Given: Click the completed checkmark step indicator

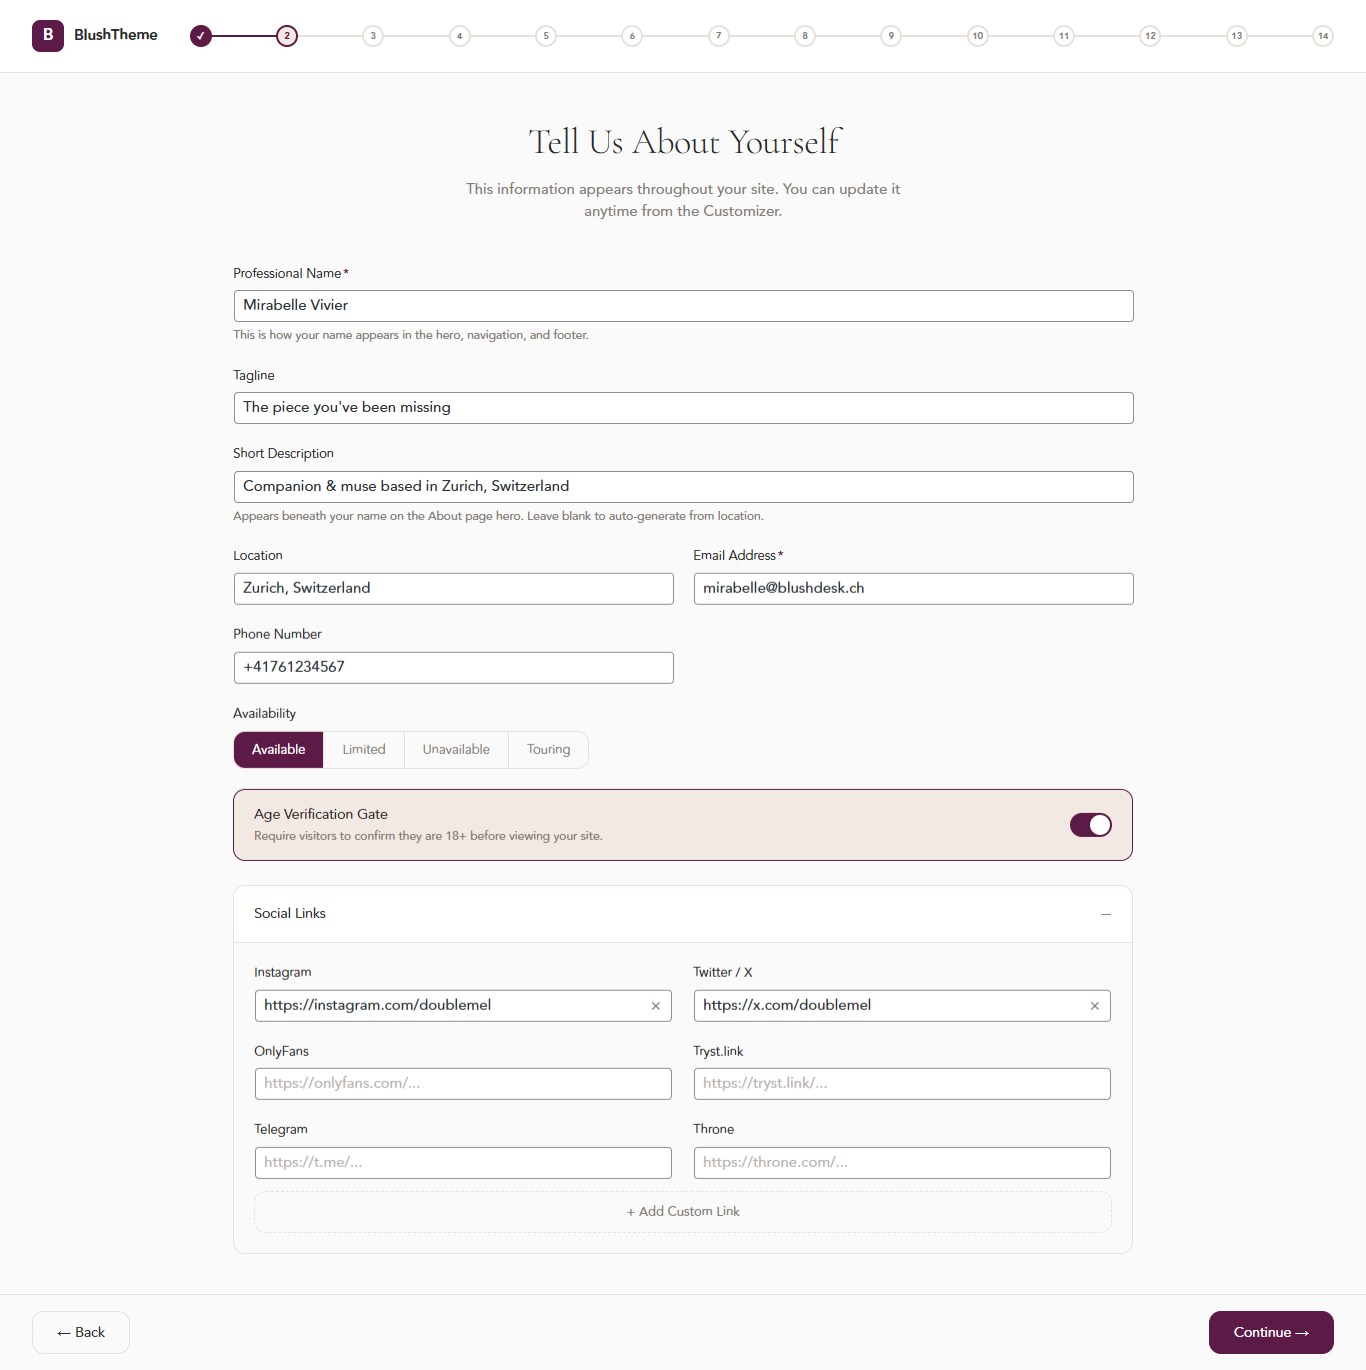Looking at the screenshot, I should tap(201, 35).
